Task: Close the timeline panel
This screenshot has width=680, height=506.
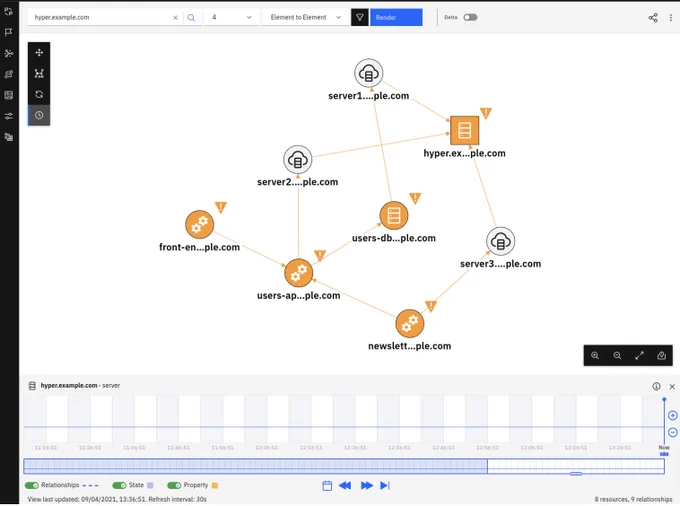Action: point(672,386)
